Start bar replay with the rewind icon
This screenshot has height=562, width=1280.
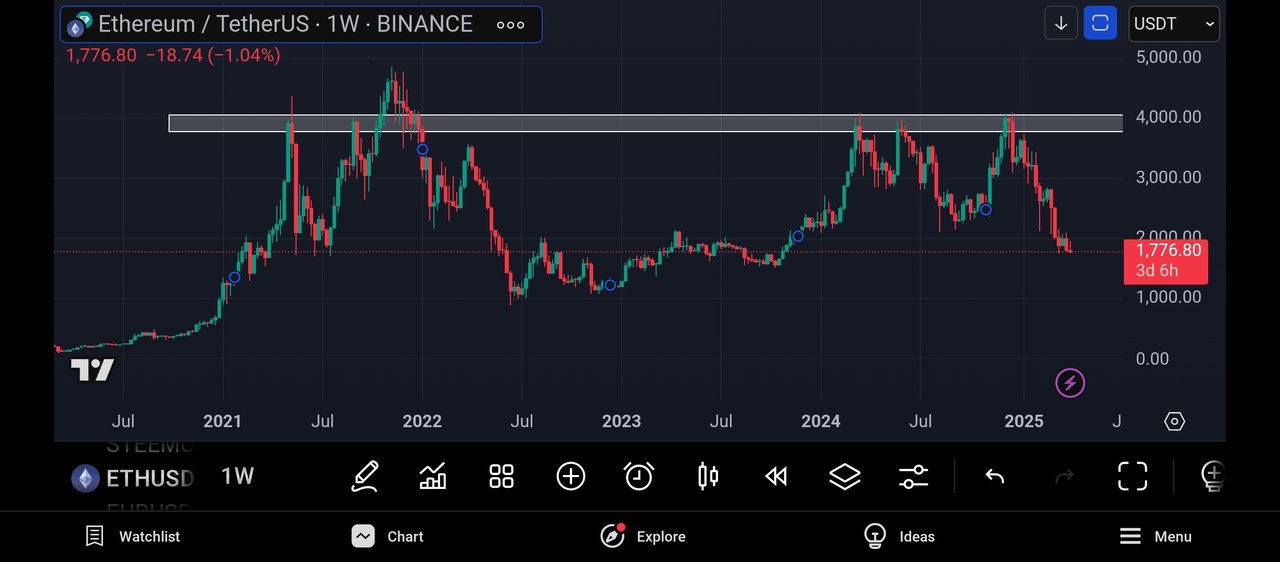[776, 476]
